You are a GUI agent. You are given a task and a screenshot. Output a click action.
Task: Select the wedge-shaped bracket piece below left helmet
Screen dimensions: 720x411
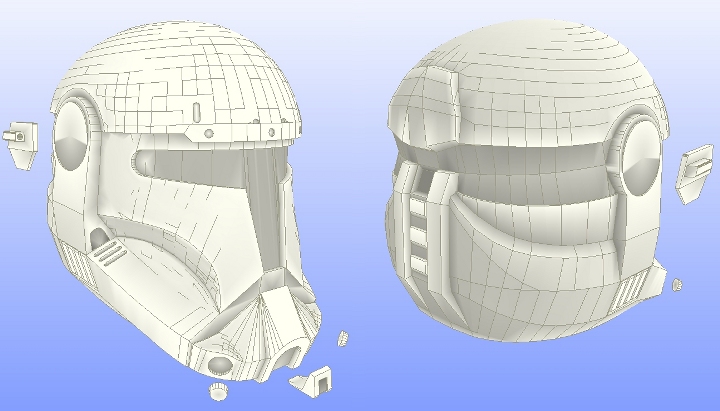tap(311, 381)
